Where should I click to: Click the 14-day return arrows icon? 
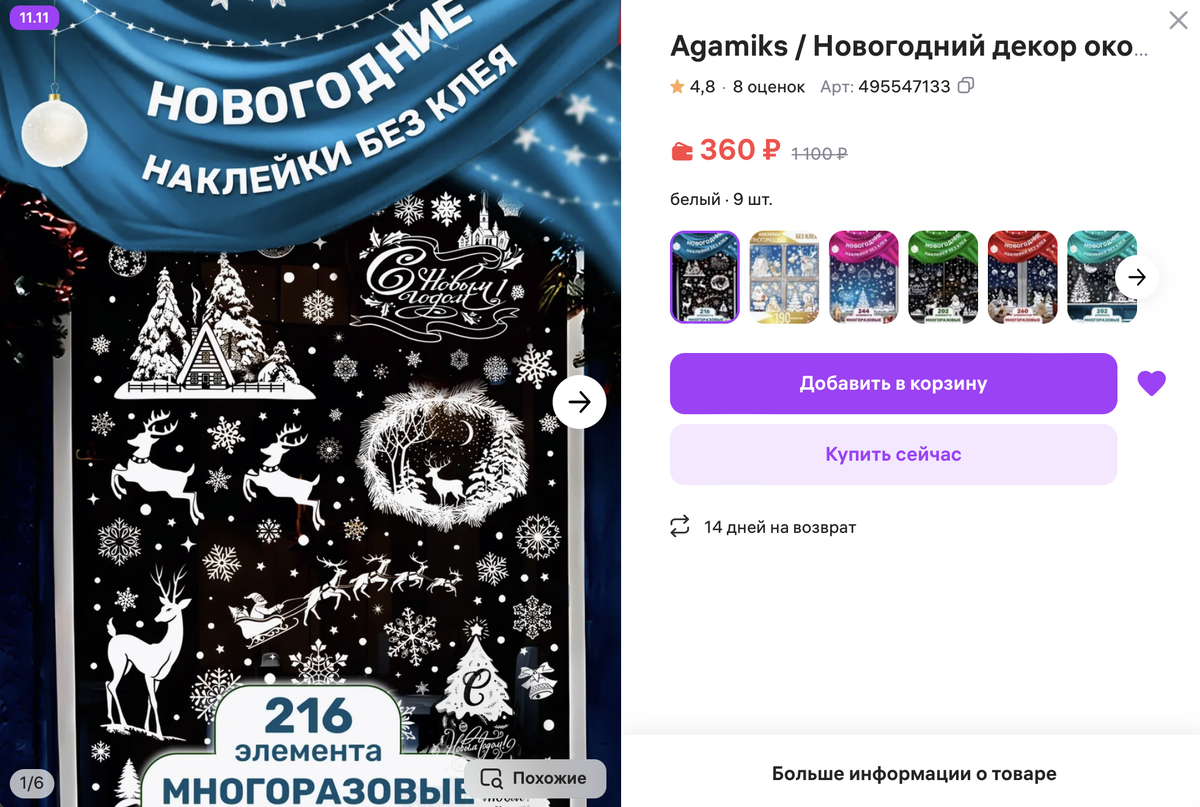tap(680, 527)
